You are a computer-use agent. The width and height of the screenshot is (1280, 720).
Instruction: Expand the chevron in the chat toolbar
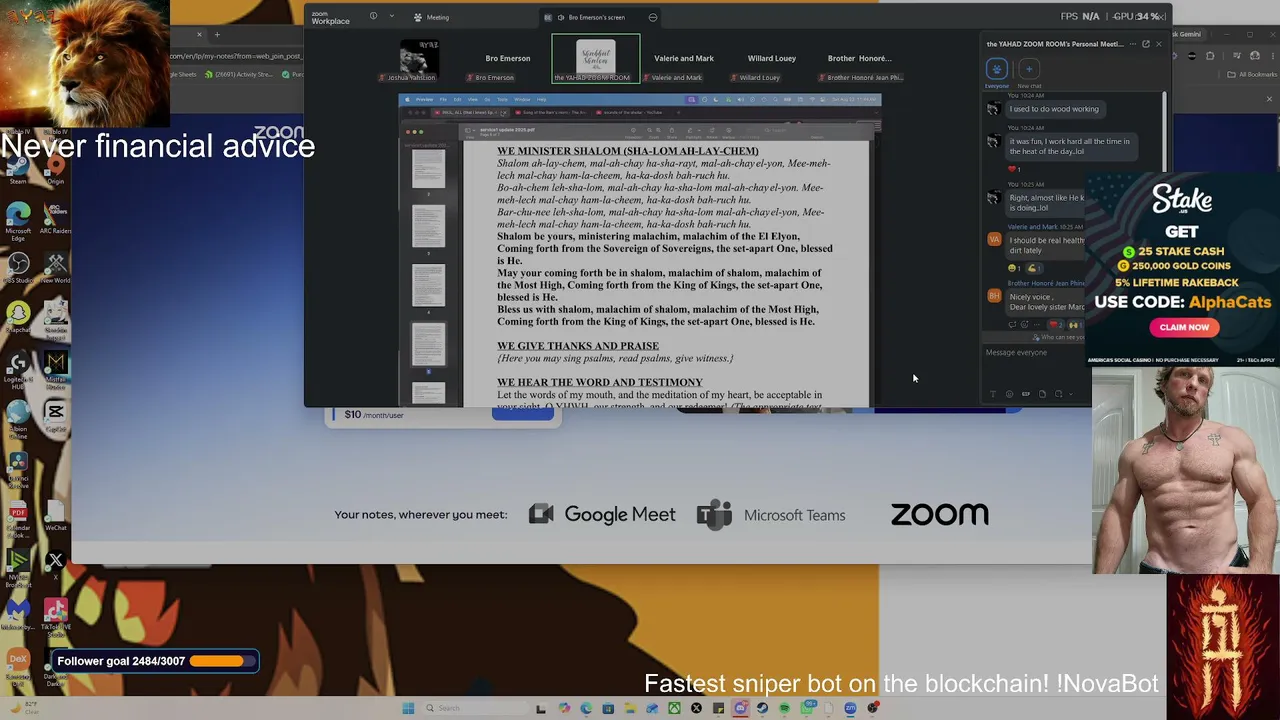coord(1072,394)
